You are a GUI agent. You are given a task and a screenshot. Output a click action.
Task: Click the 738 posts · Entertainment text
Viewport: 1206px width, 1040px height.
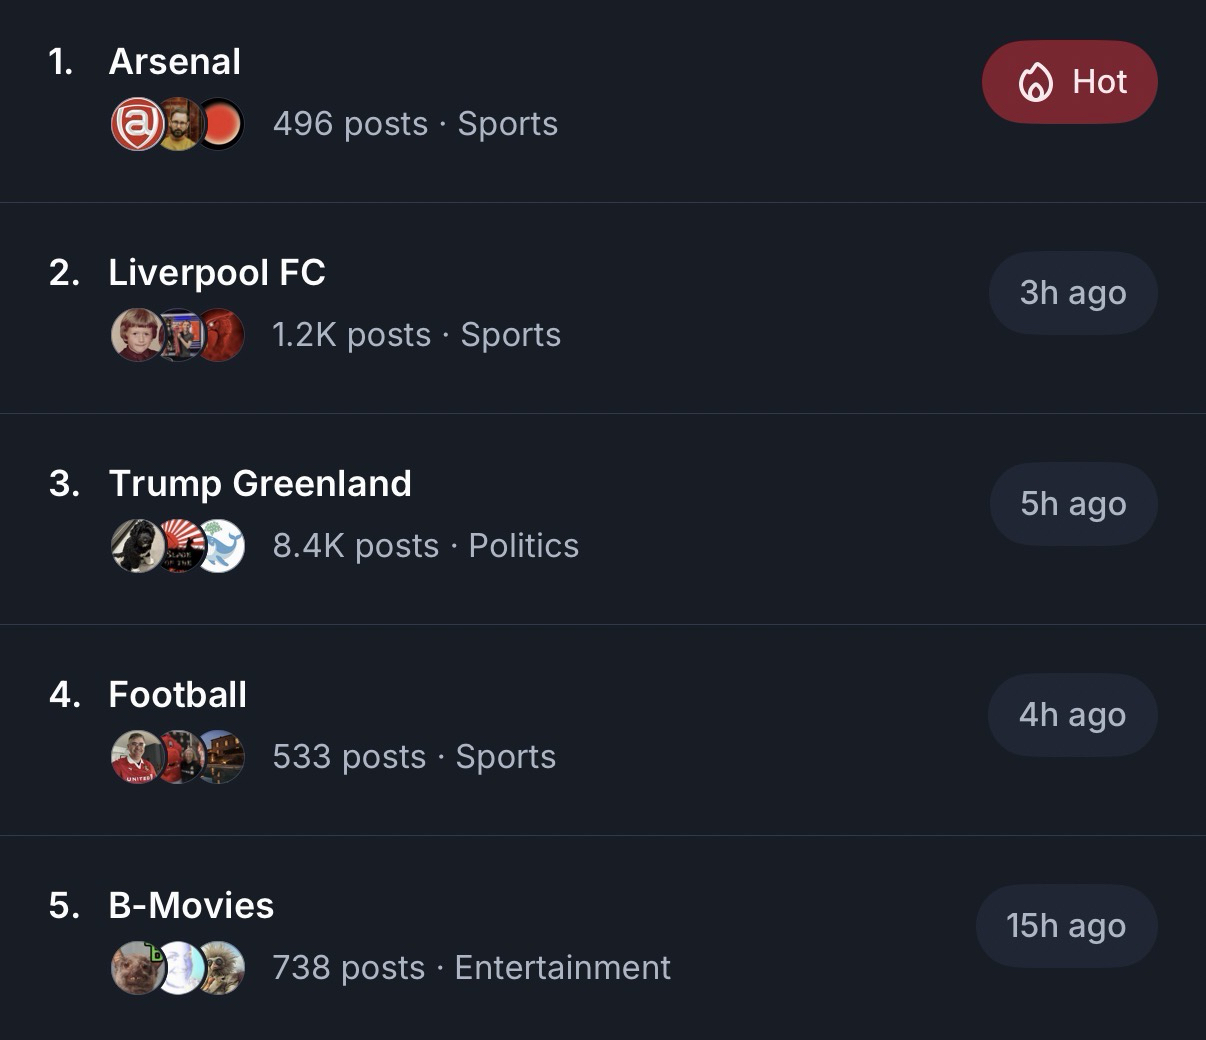[471, 968]
